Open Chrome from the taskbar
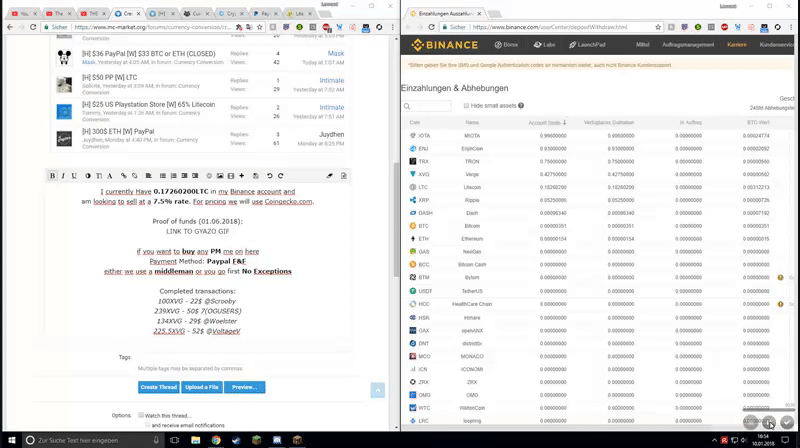 (216, 440)
